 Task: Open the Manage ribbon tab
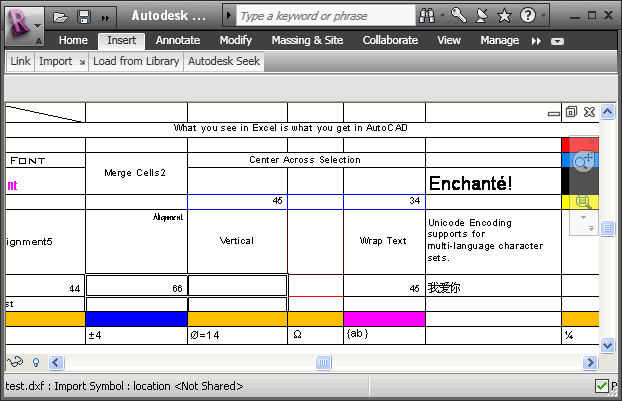coord(499,40)
